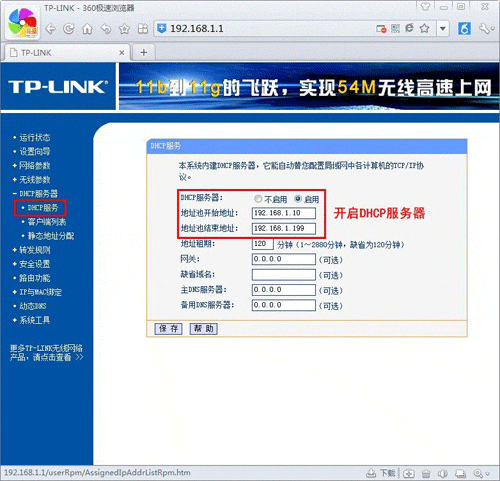
Task: Click 地址池结束地址 field
Action: pos(284,228)
